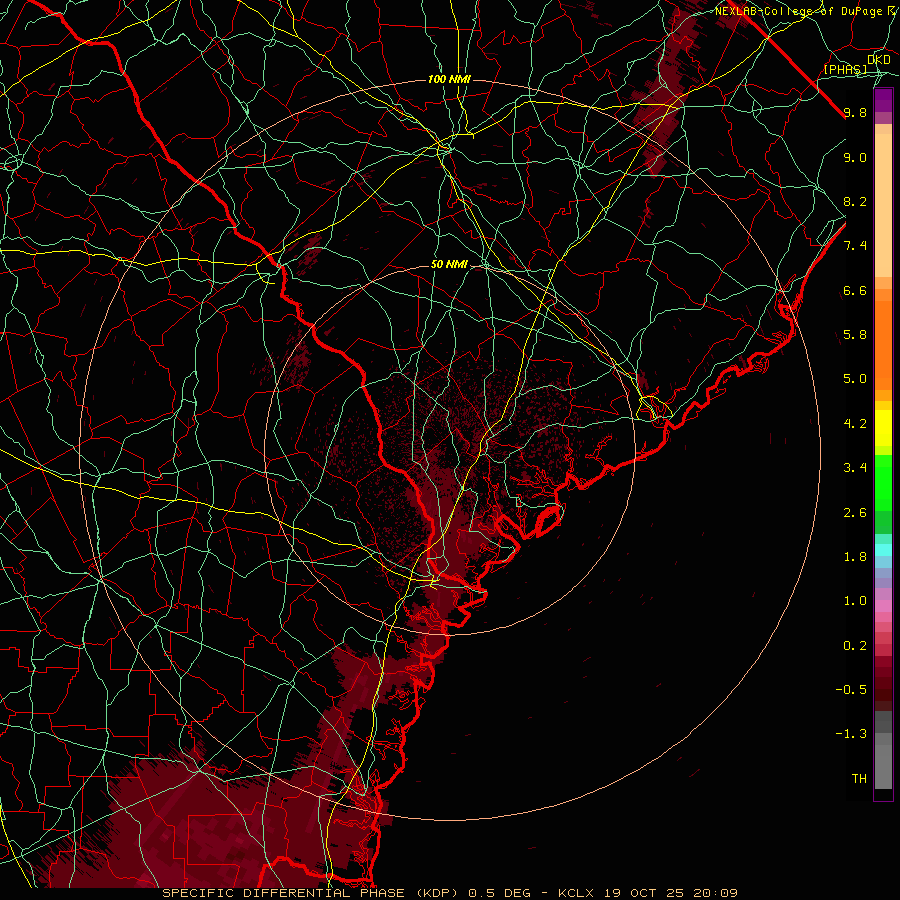Click the 8.2 legend value
The height and width of the screenshot is (900, 900).
tap(855, 201)
